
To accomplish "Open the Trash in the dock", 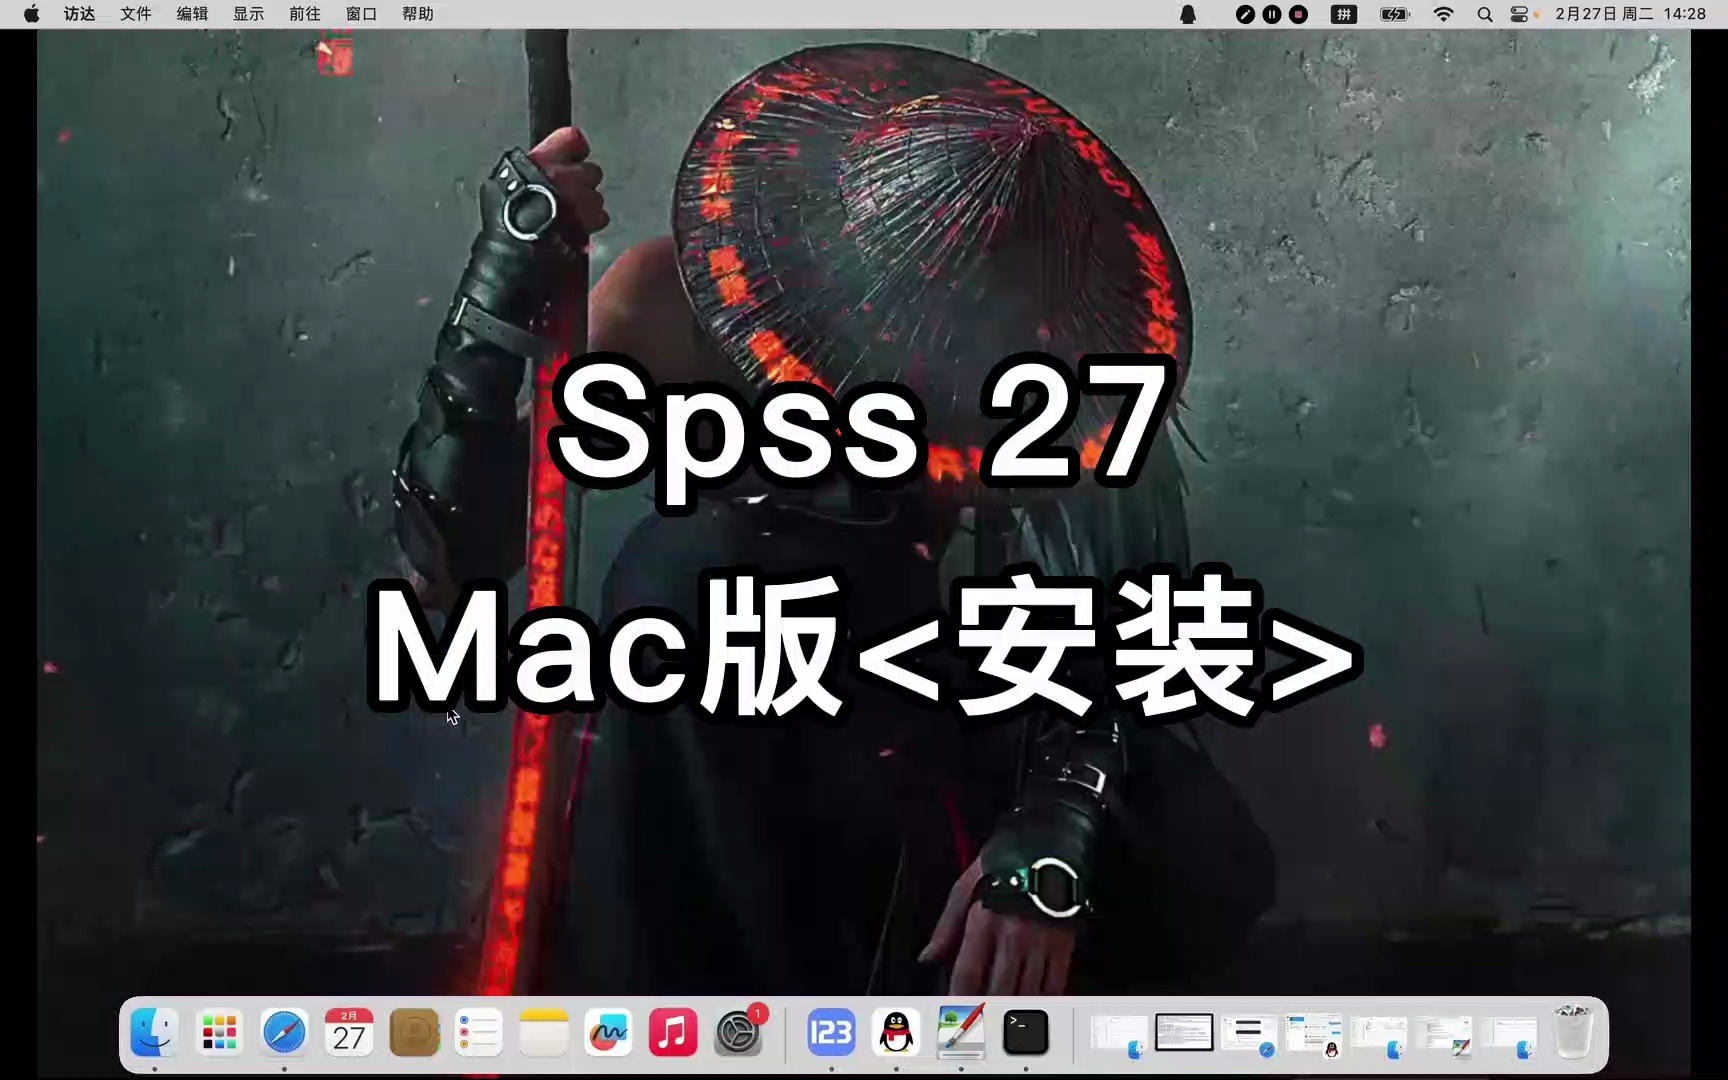I will [1572, 1032].
